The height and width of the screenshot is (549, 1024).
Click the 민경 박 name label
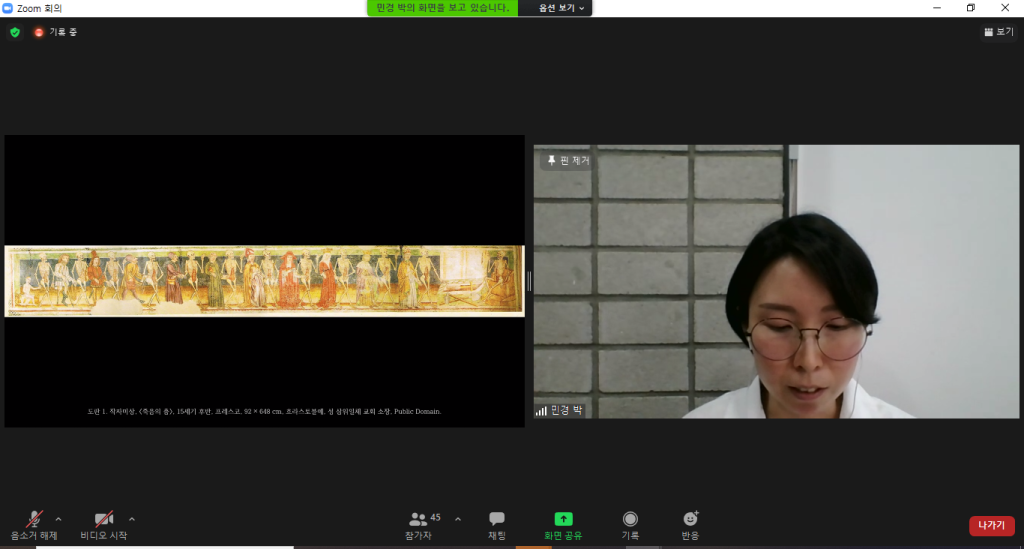click(x=566, y=411)
